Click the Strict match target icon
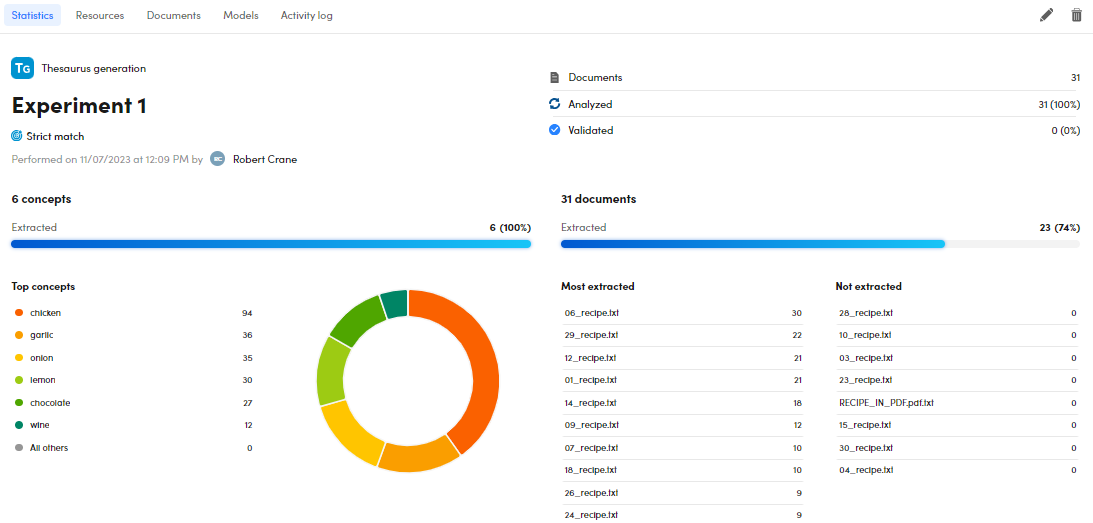Viewport: 1093px width, 523px height. coord(17,136)
